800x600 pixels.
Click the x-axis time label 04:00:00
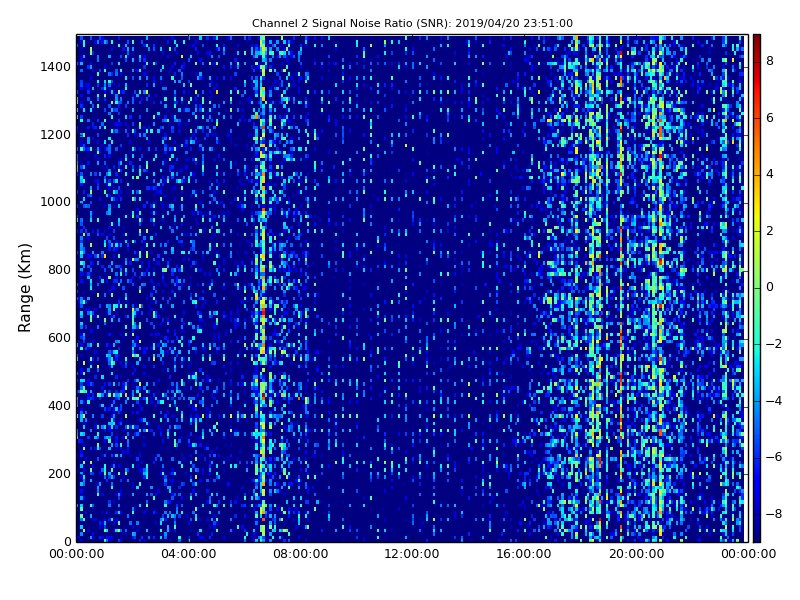click(x=189, y=554)
